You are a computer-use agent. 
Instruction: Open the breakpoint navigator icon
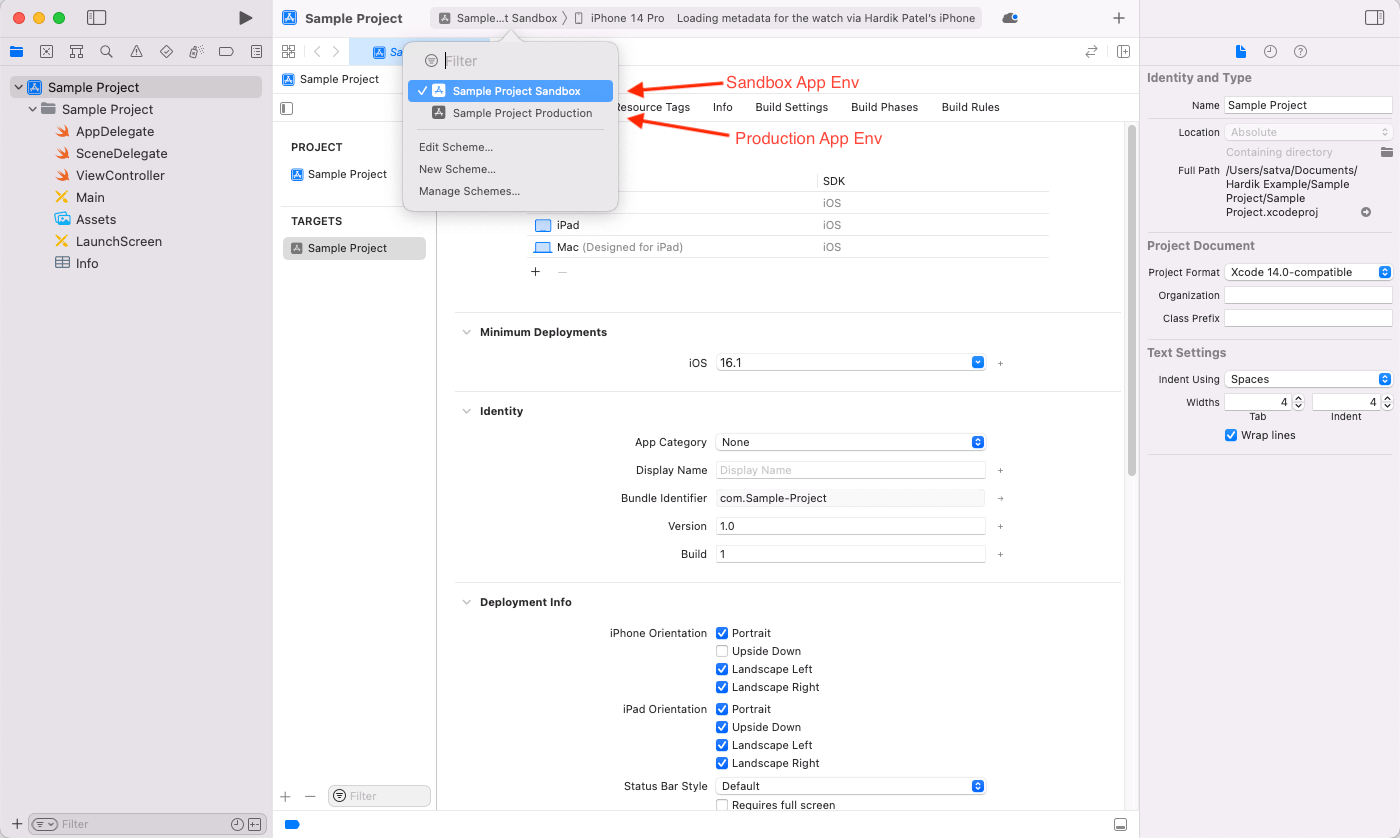click(226, 52)
